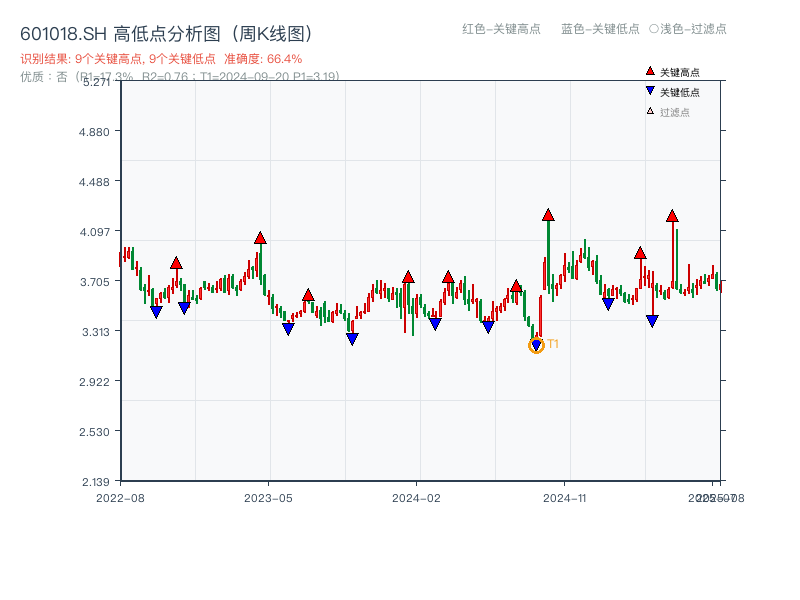800x600 pixels.
Task: Click the red 关键高点 triangle in the chart legend
Action: coord(650,71)
